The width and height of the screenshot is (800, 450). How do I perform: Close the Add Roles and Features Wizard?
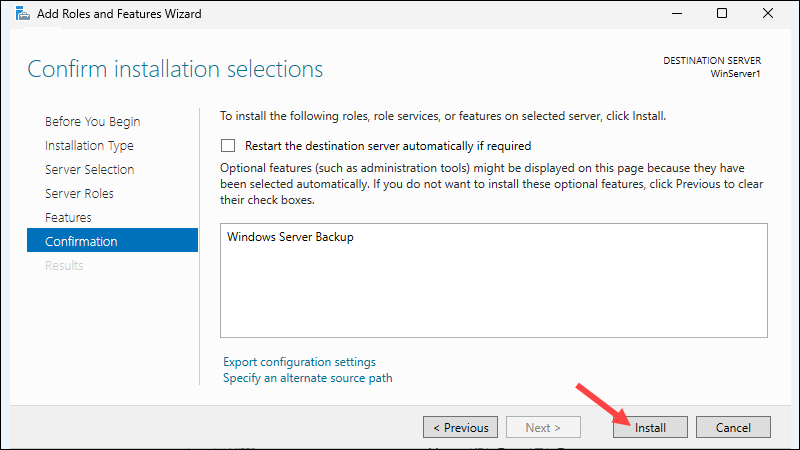click(768, 15)
